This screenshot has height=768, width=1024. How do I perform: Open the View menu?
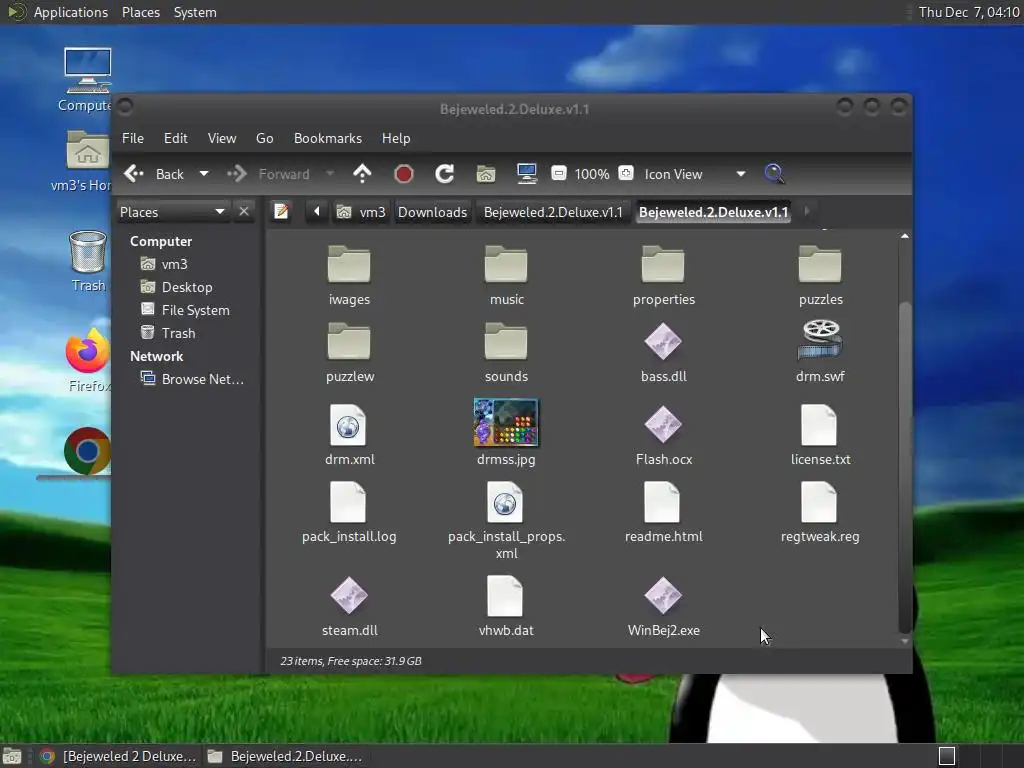tap(222, 138)
